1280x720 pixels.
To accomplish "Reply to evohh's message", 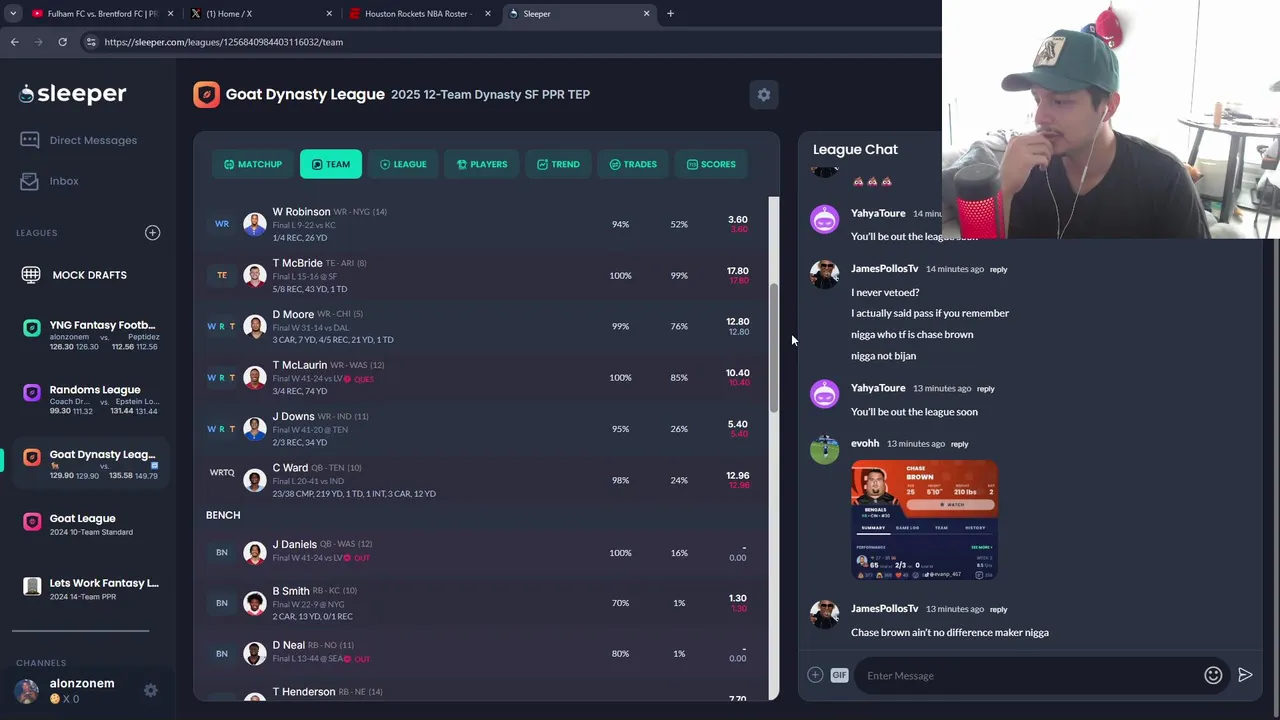I will point(959,444).
